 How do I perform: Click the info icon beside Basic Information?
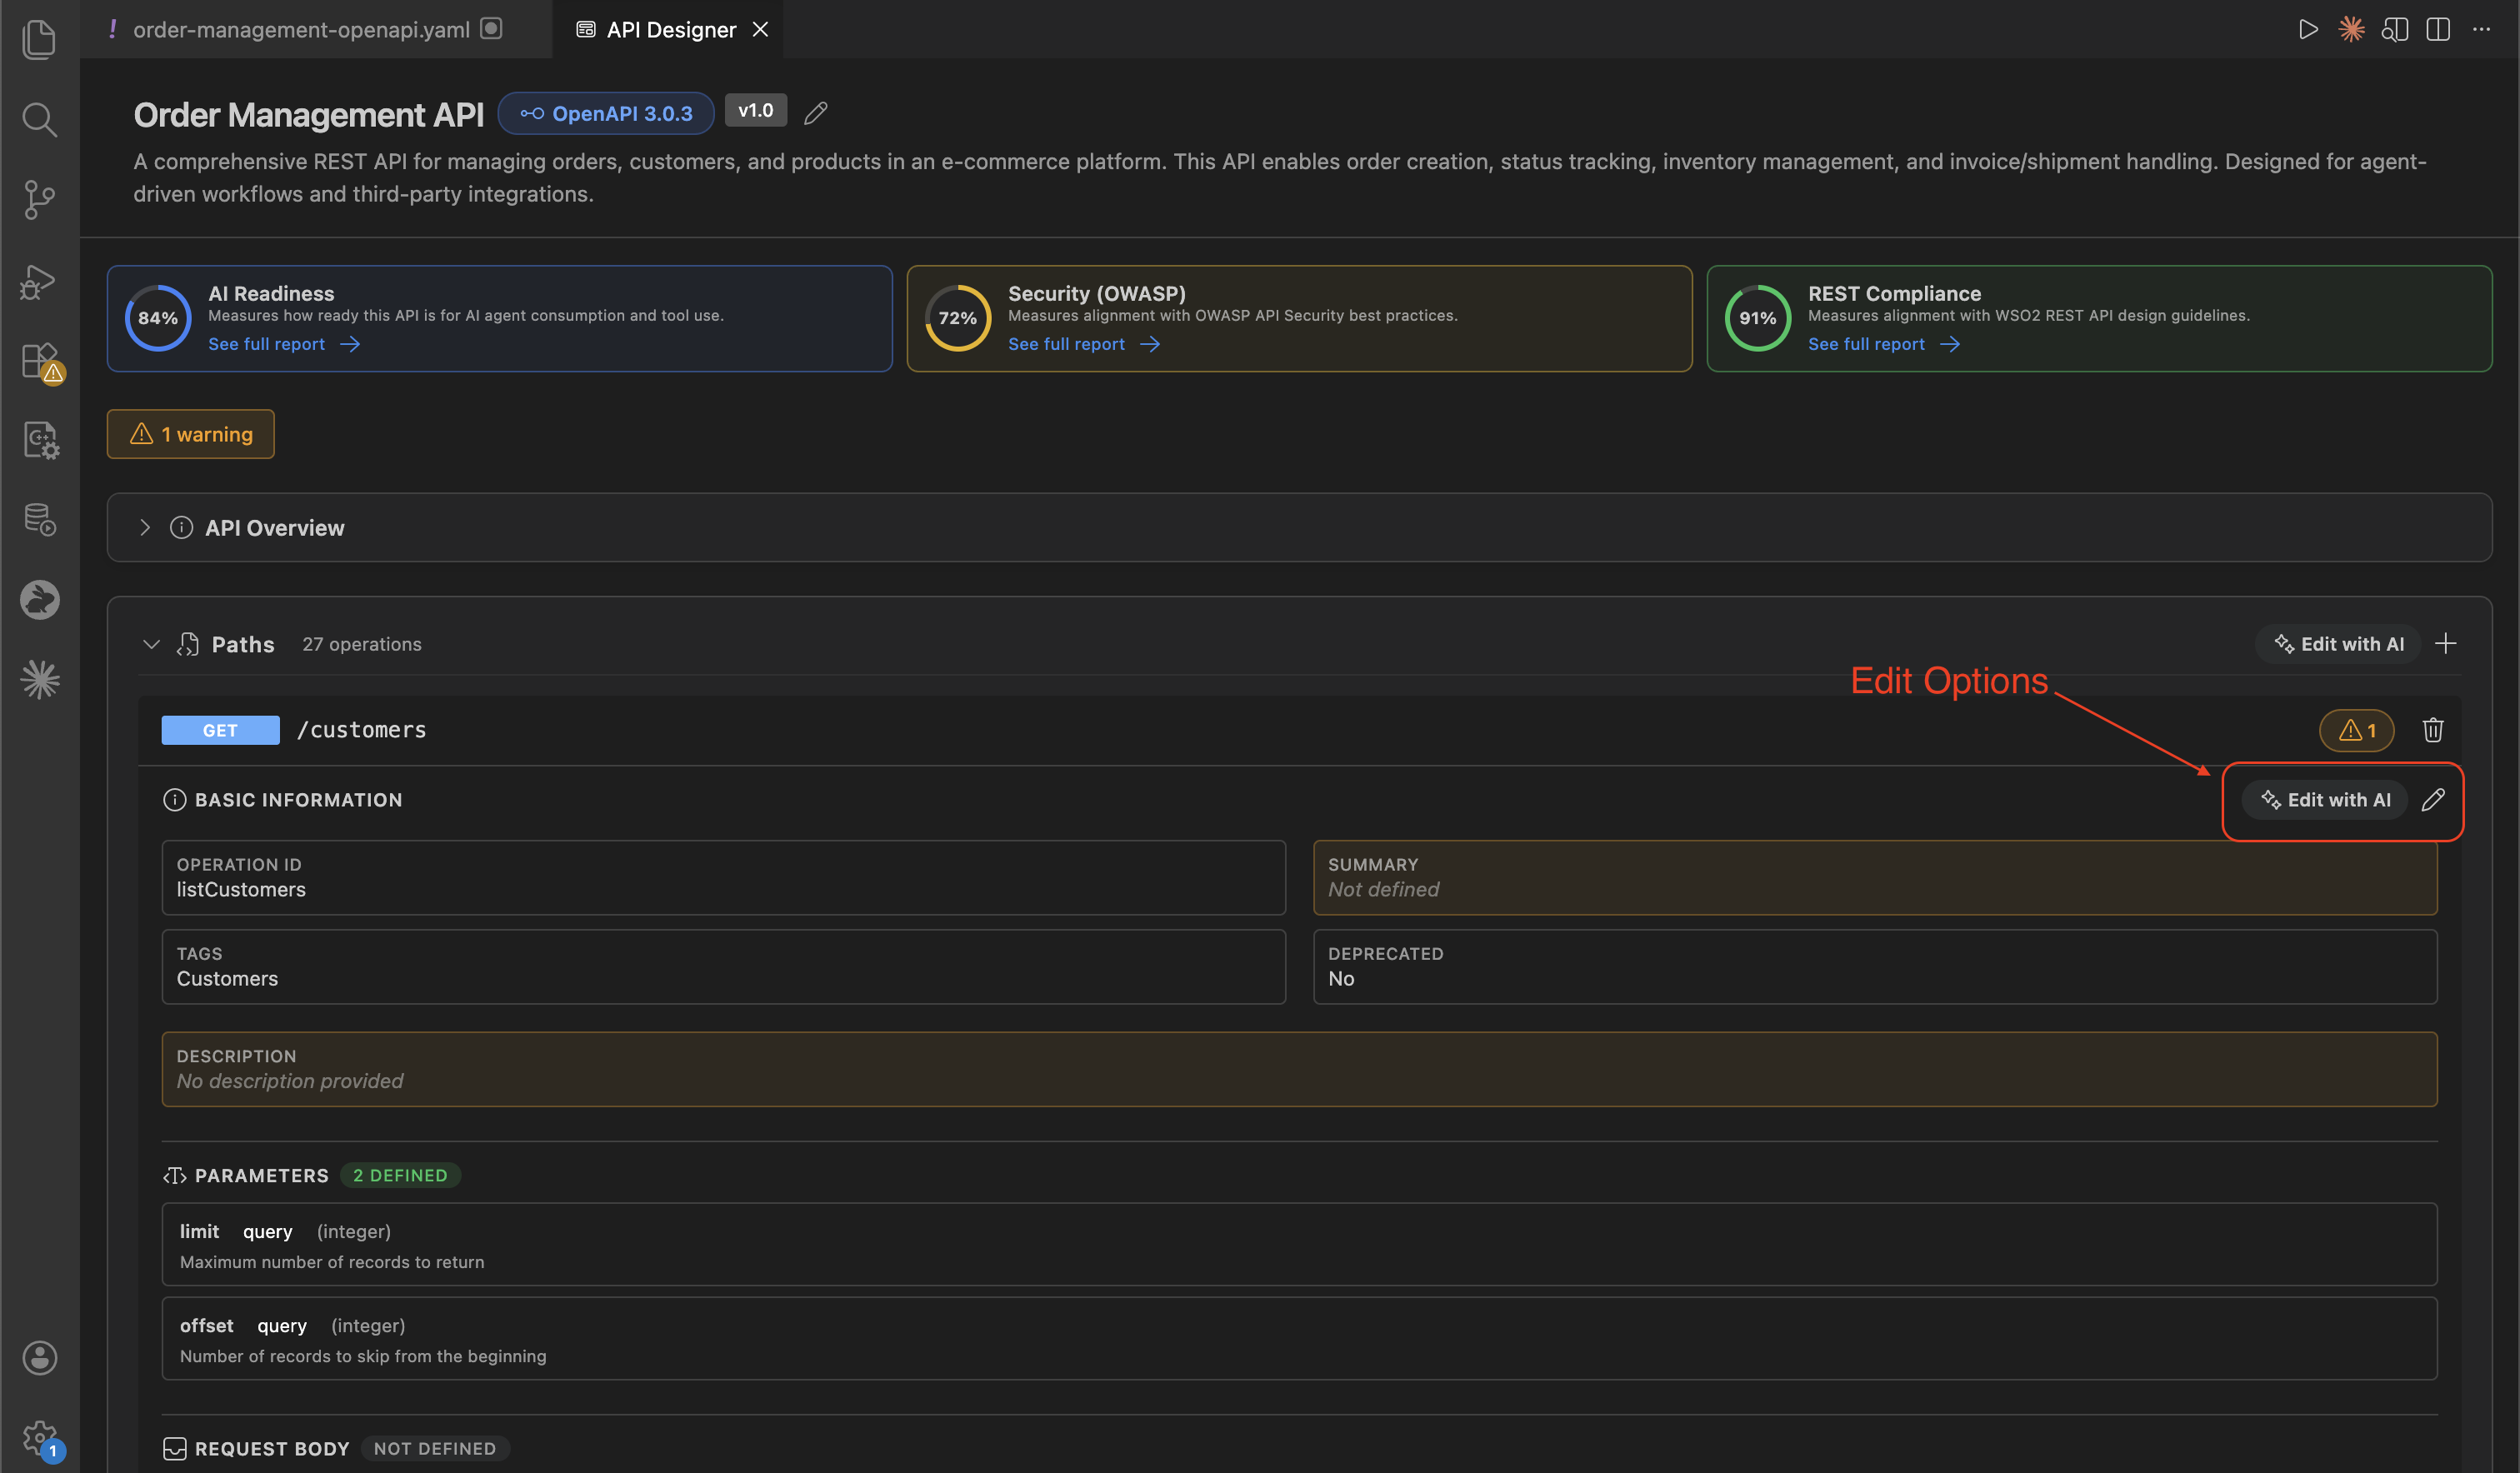[x=174, y=799]
